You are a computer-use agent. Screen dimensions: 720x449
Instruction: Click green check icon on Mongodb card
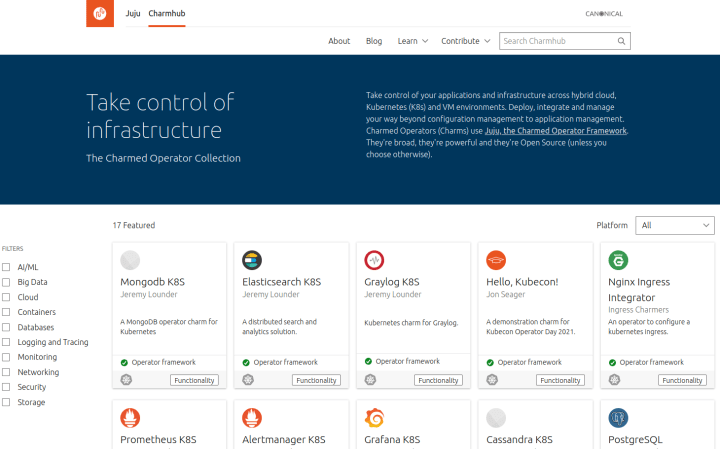pos(124,363)
